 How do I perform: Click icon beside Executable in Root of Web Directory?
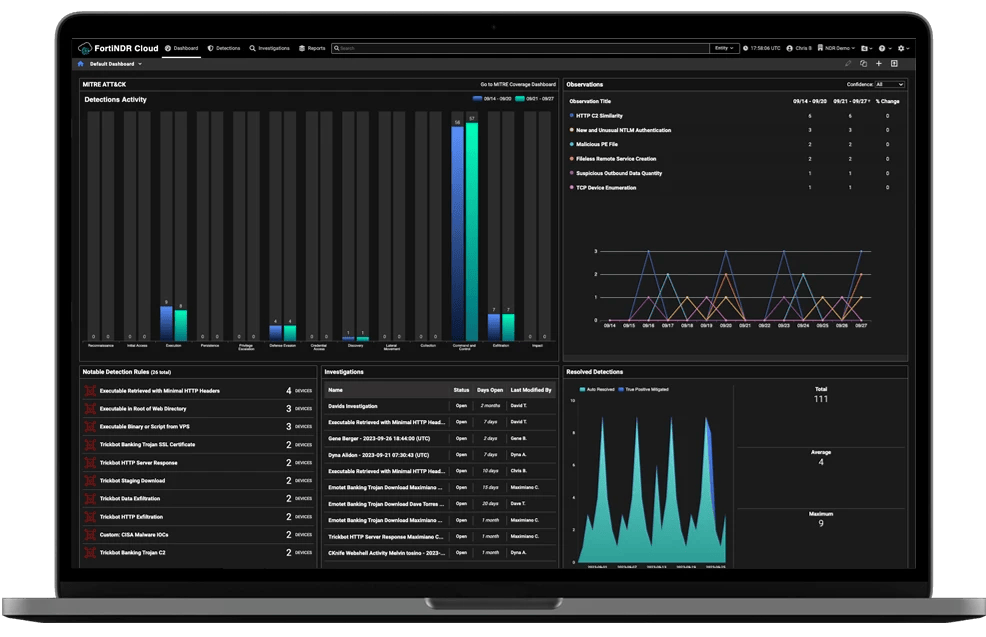(91, 409)
